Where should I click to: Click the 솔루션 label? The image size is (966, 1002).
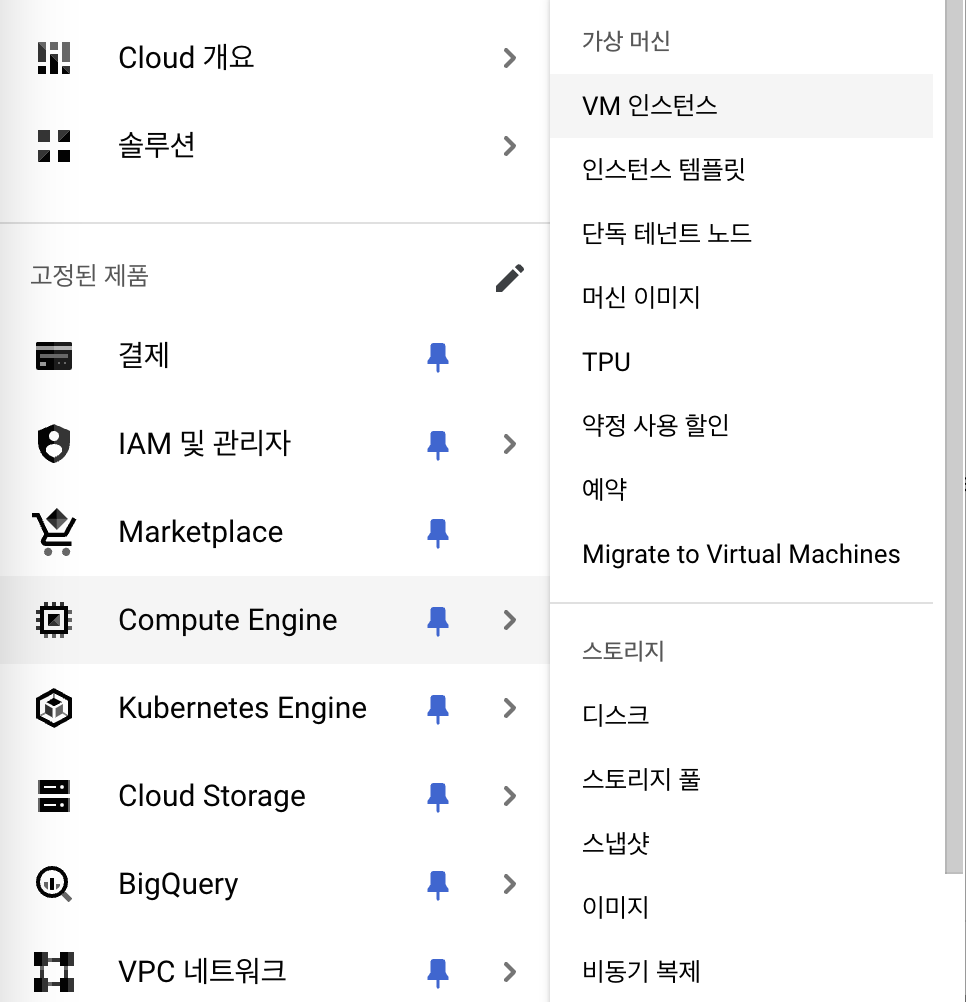coord(157,145)
